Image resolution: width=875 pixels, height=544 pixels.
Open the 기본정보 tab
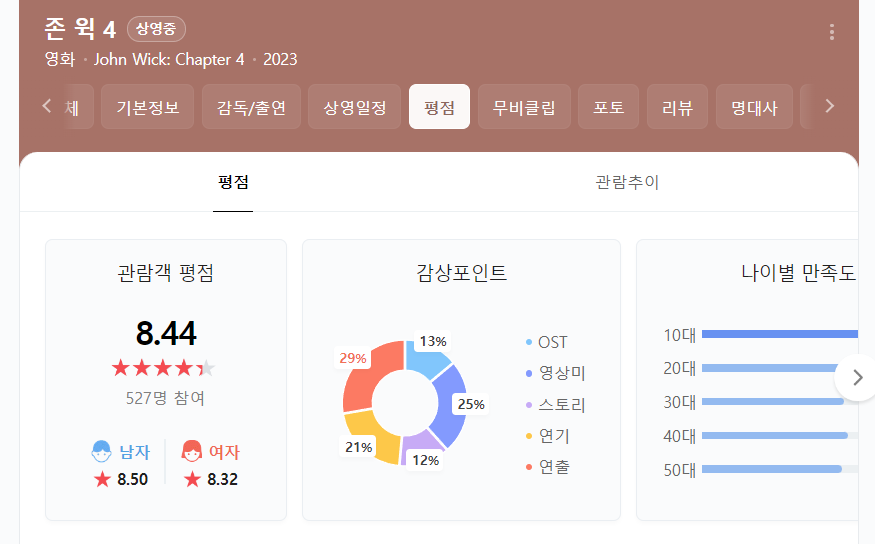147,107
